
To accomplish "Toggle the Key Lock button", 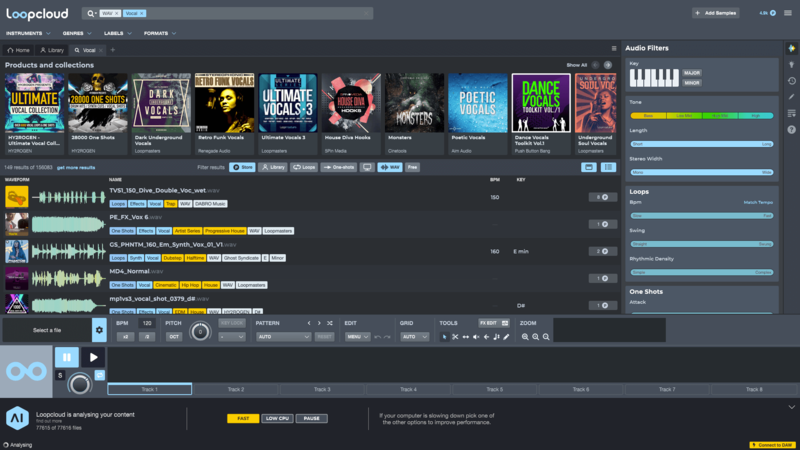I will [x=232, y=323].
